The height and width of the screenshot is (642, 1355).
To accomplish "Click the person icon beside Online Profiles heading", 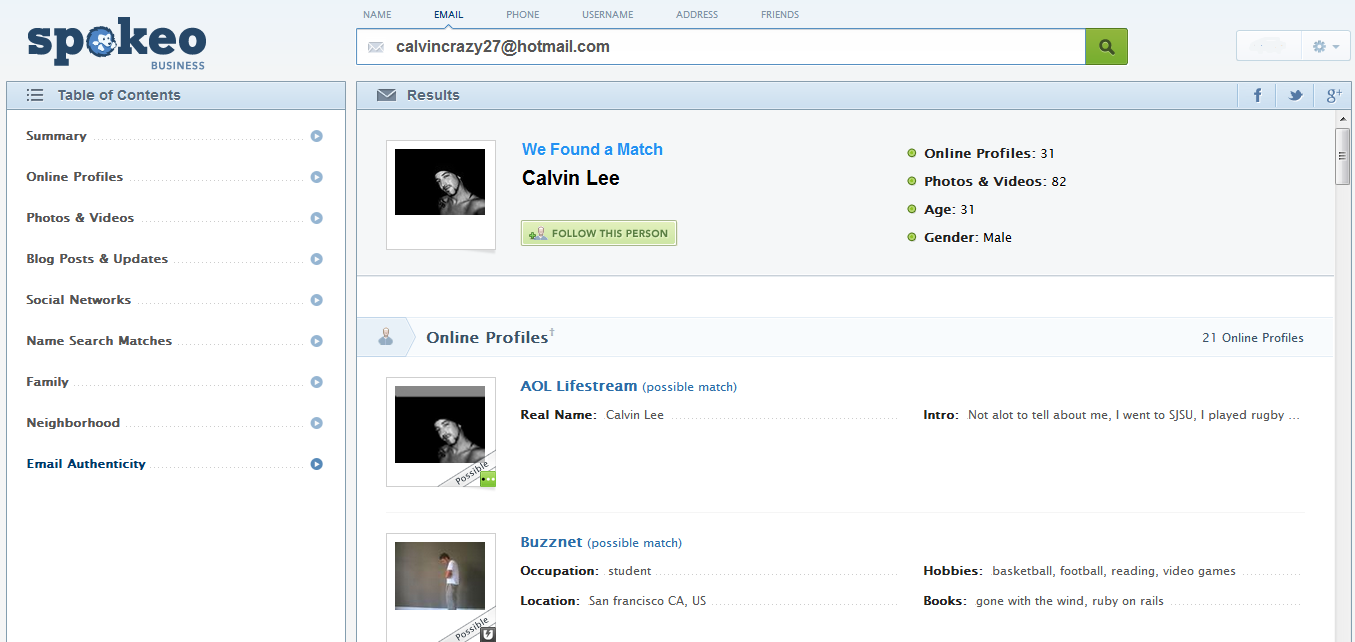I will tap(386, 337).
